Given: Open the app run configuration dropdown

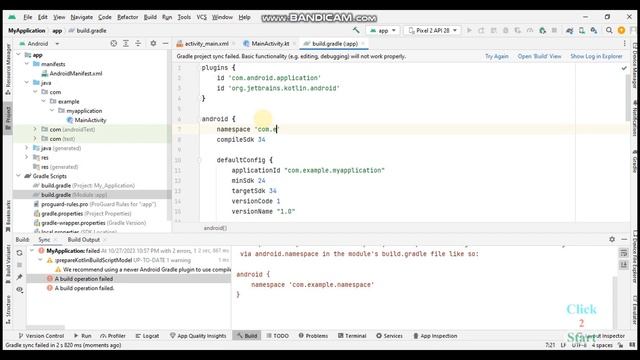Looking at the screenshot, I should (382, 30).
